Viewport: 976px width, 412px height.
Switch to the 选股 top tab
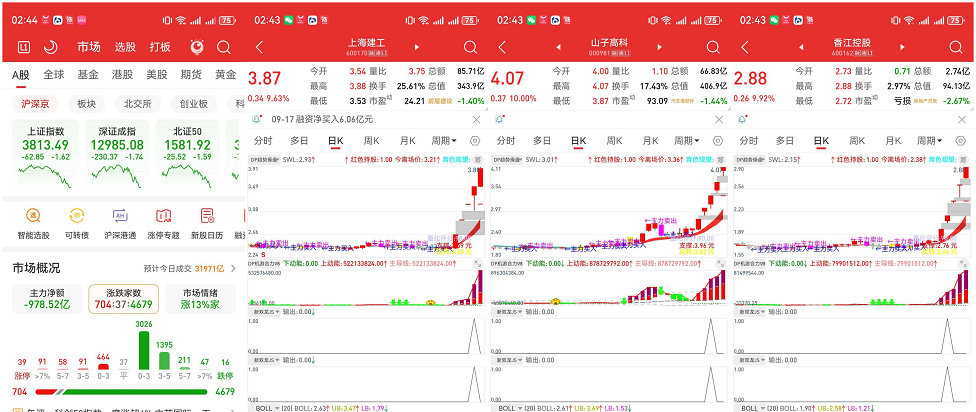(x=124, y=47)
